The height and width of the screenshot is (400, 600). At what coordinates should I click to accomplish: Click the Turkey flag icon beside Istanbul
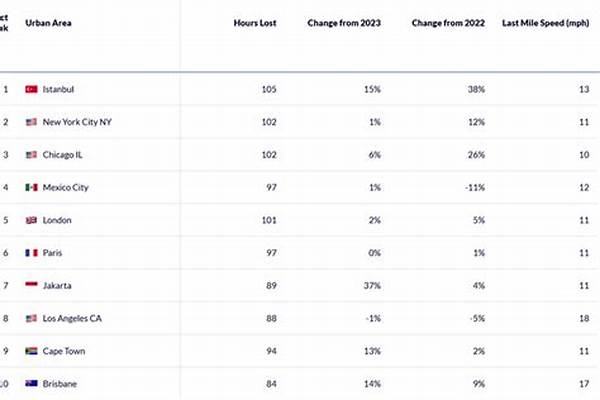point(31,89)
